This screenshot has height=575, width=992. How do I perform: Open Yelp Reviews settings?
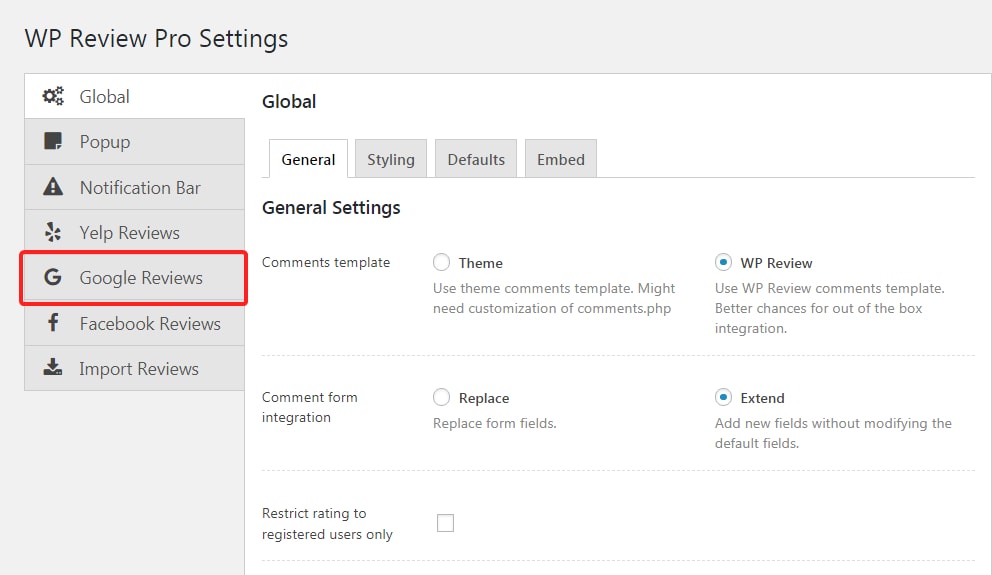[x=135, y=233]
